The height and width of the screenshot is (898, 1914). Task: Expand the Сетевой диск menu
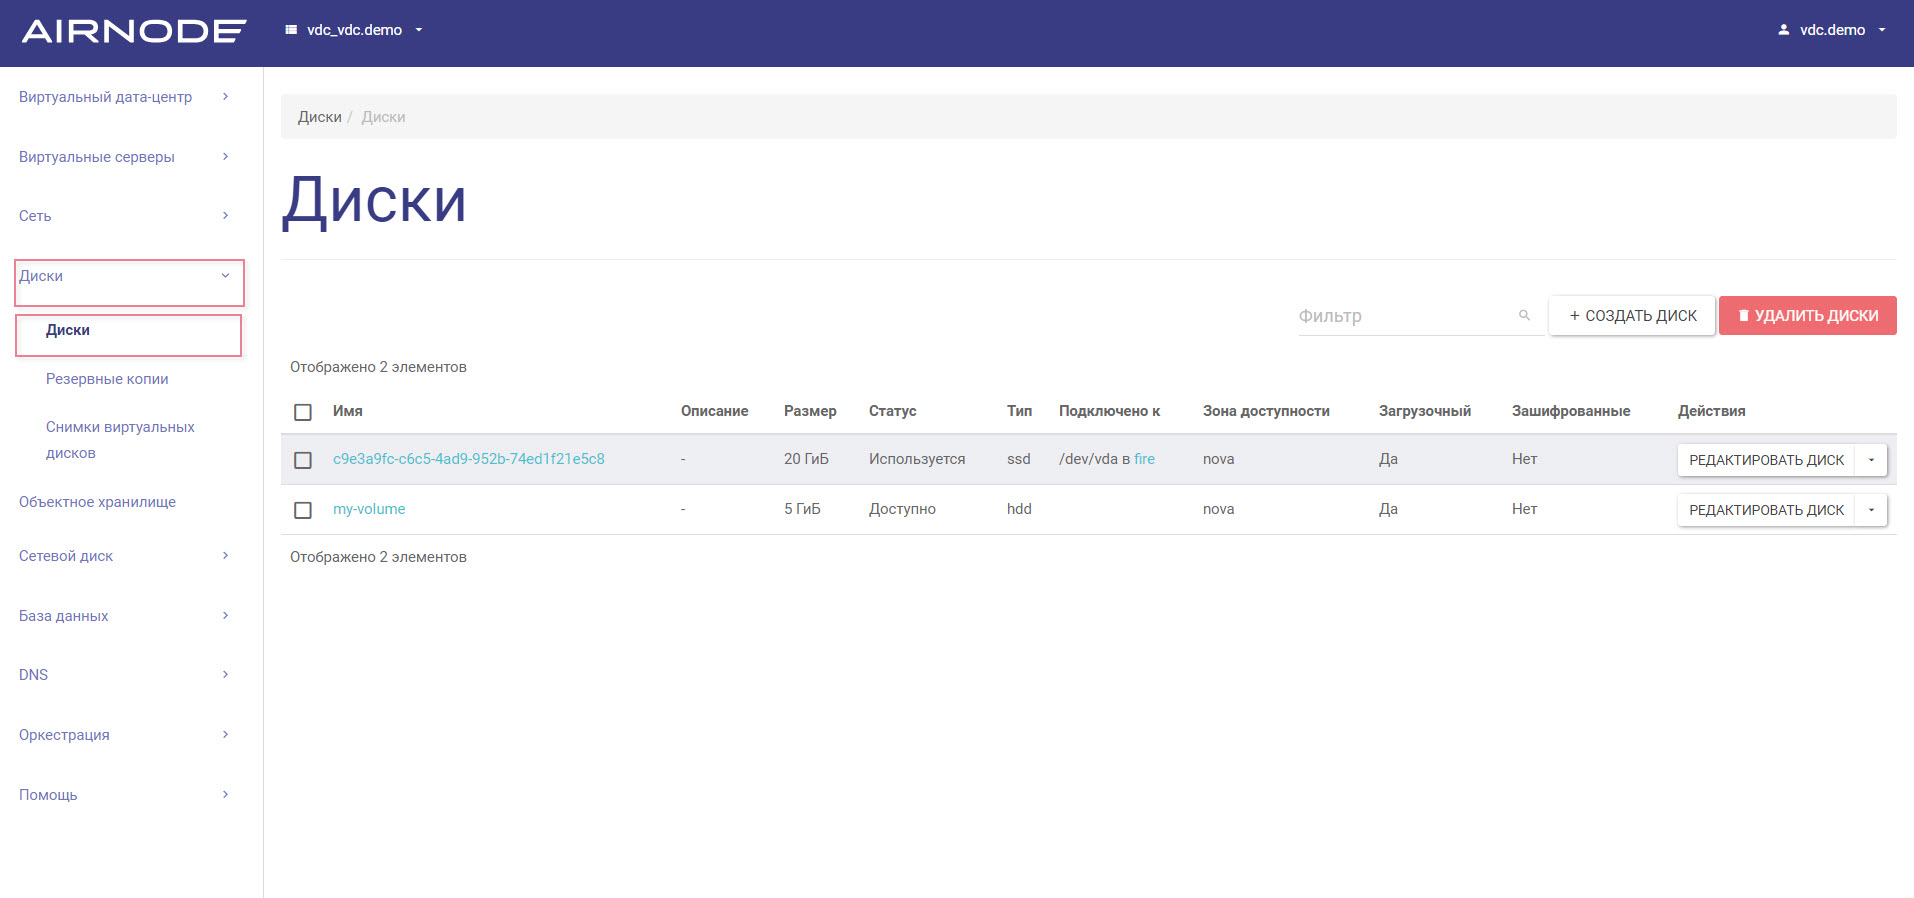coord(125,556)
